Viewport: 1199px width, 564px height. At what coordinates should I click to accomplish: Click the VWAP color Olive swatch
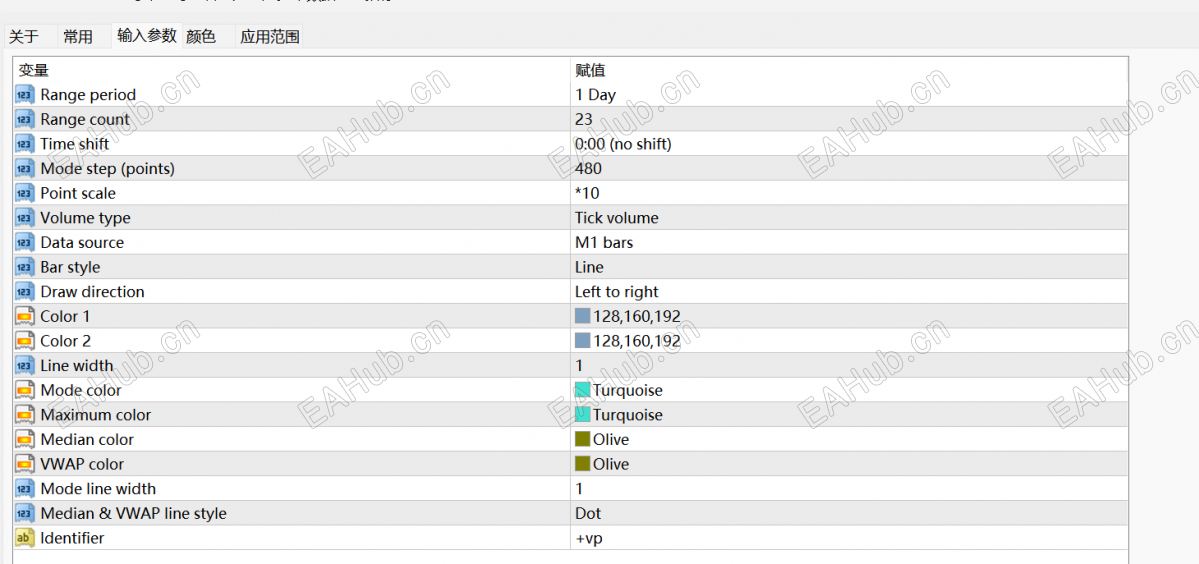coord(583,464)
